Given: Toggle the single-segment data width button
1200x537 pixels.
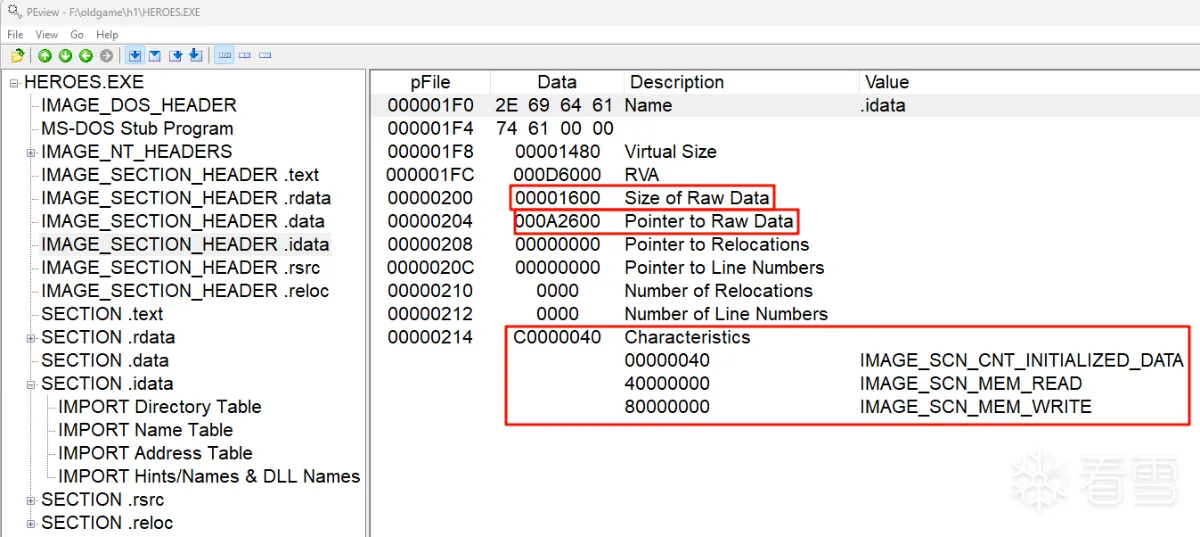Looking at the screenshot, I should pos(265,55).
